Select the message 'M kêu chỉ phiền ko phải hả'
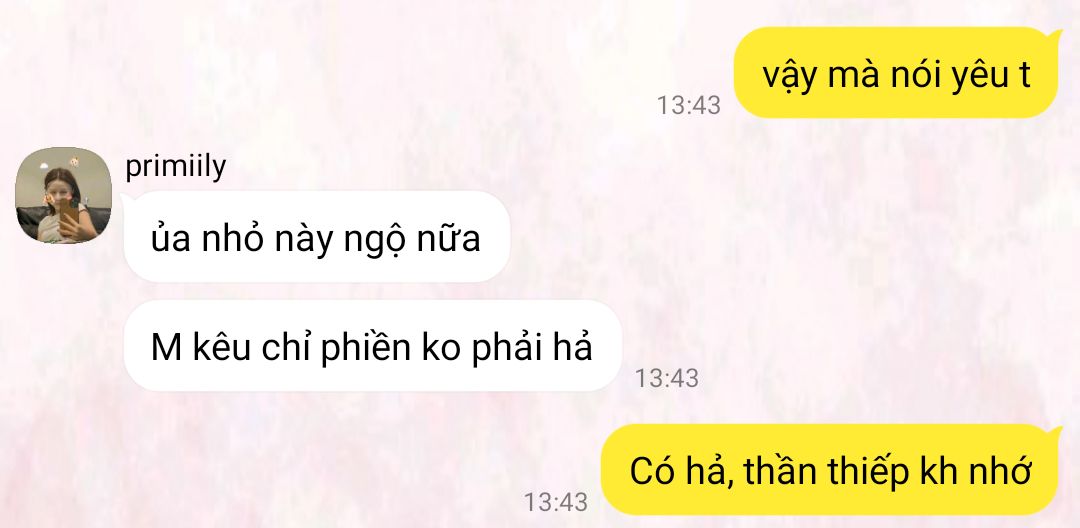 tap(372, 346)
